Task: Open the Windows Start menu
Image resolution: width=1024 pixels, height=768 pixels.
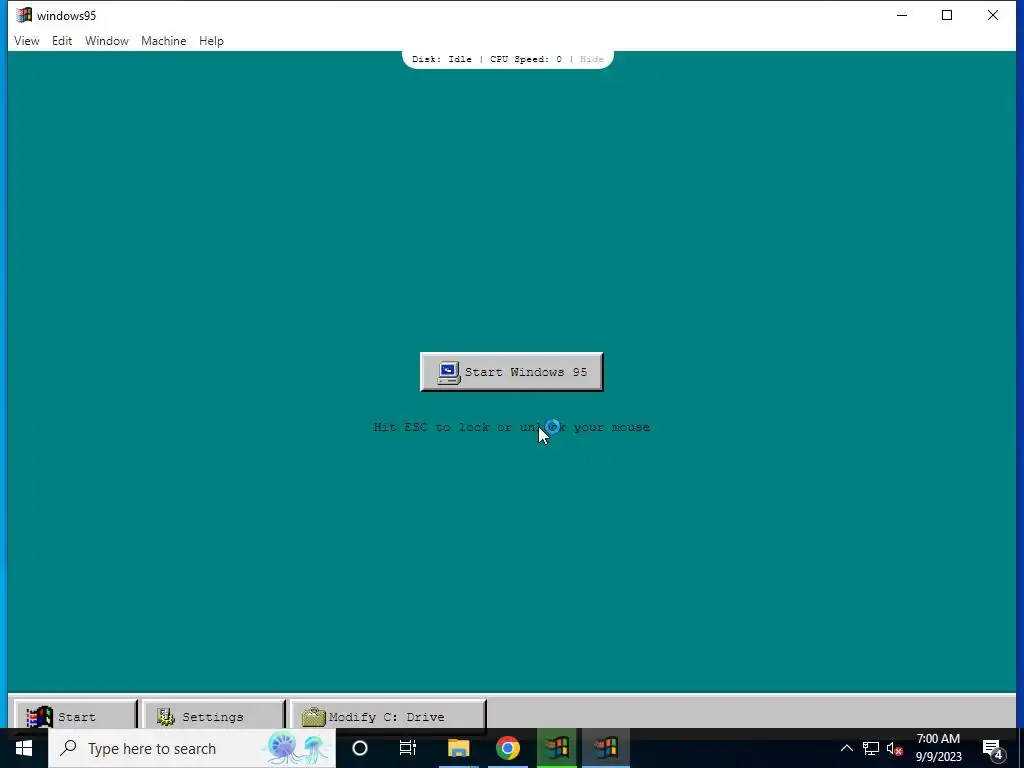Action: pos(24,748)
